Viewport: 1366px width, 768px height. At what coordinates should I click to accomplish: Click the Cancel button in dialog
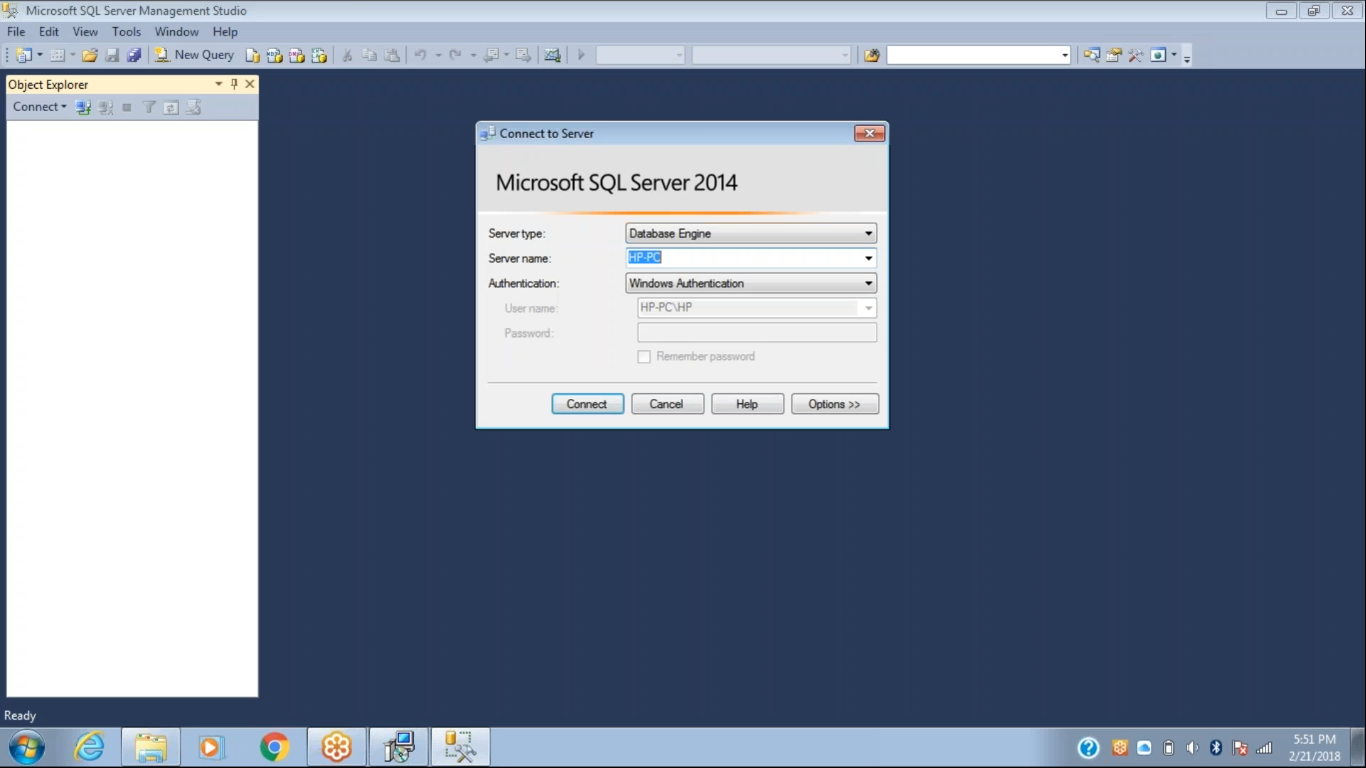tap(667, 404)
